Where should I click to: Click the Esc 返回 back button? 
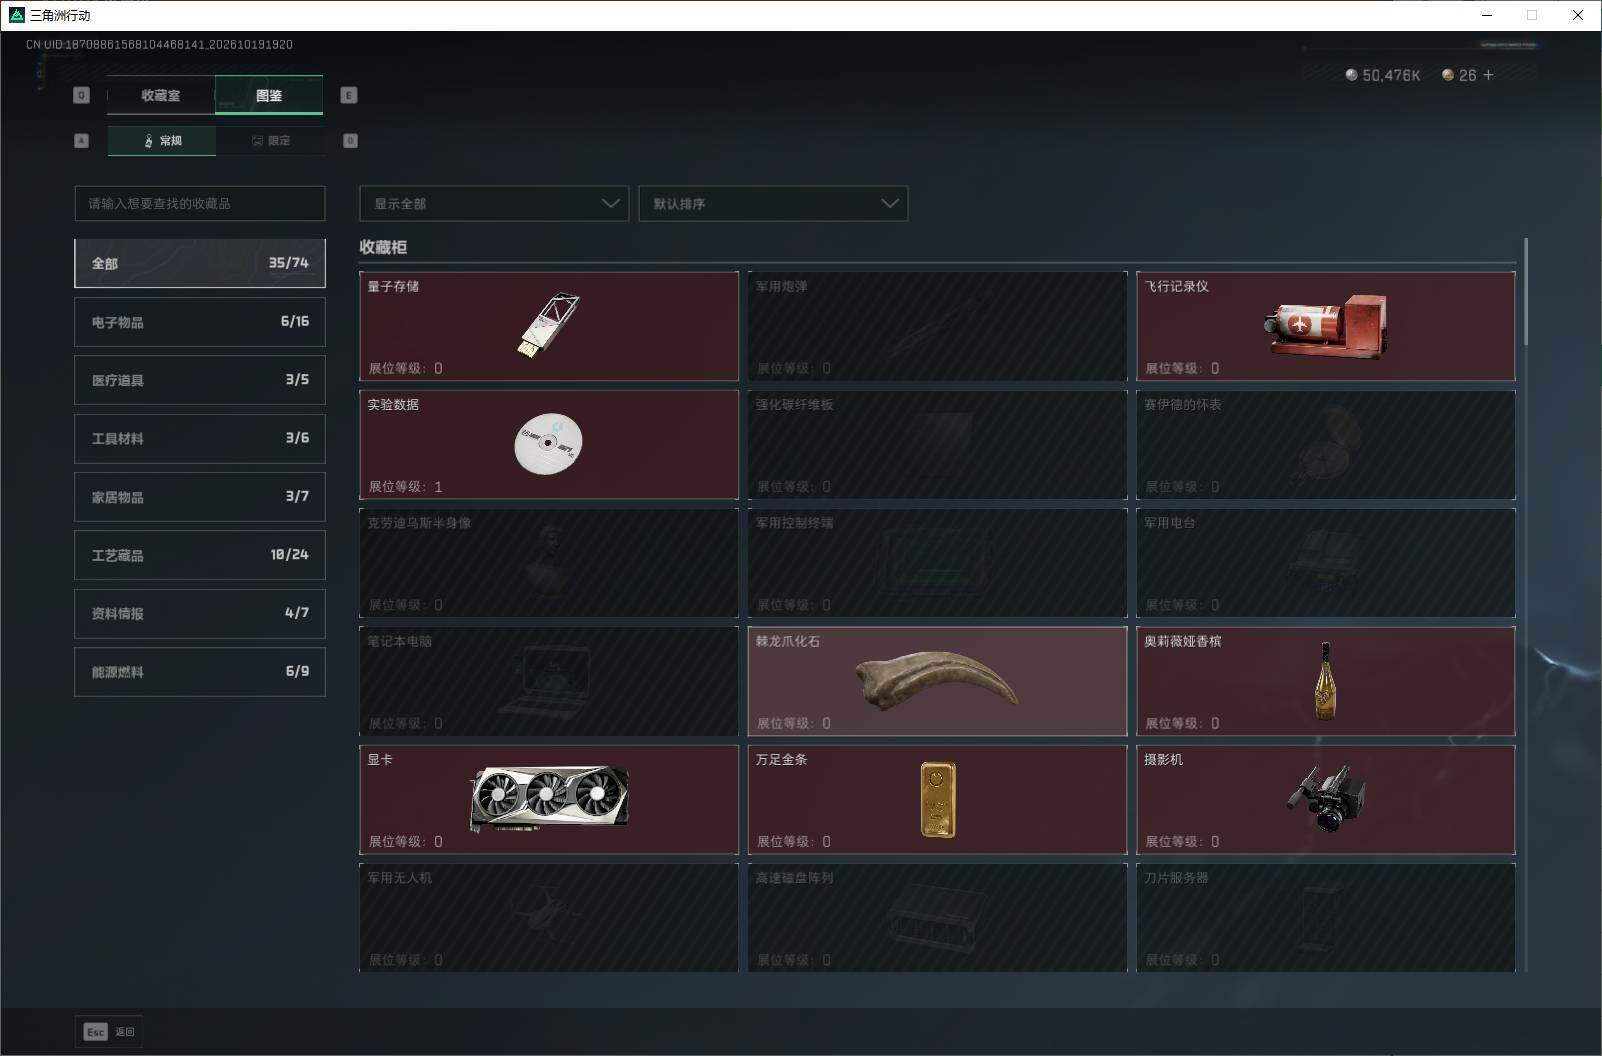tap(109, 1032)
